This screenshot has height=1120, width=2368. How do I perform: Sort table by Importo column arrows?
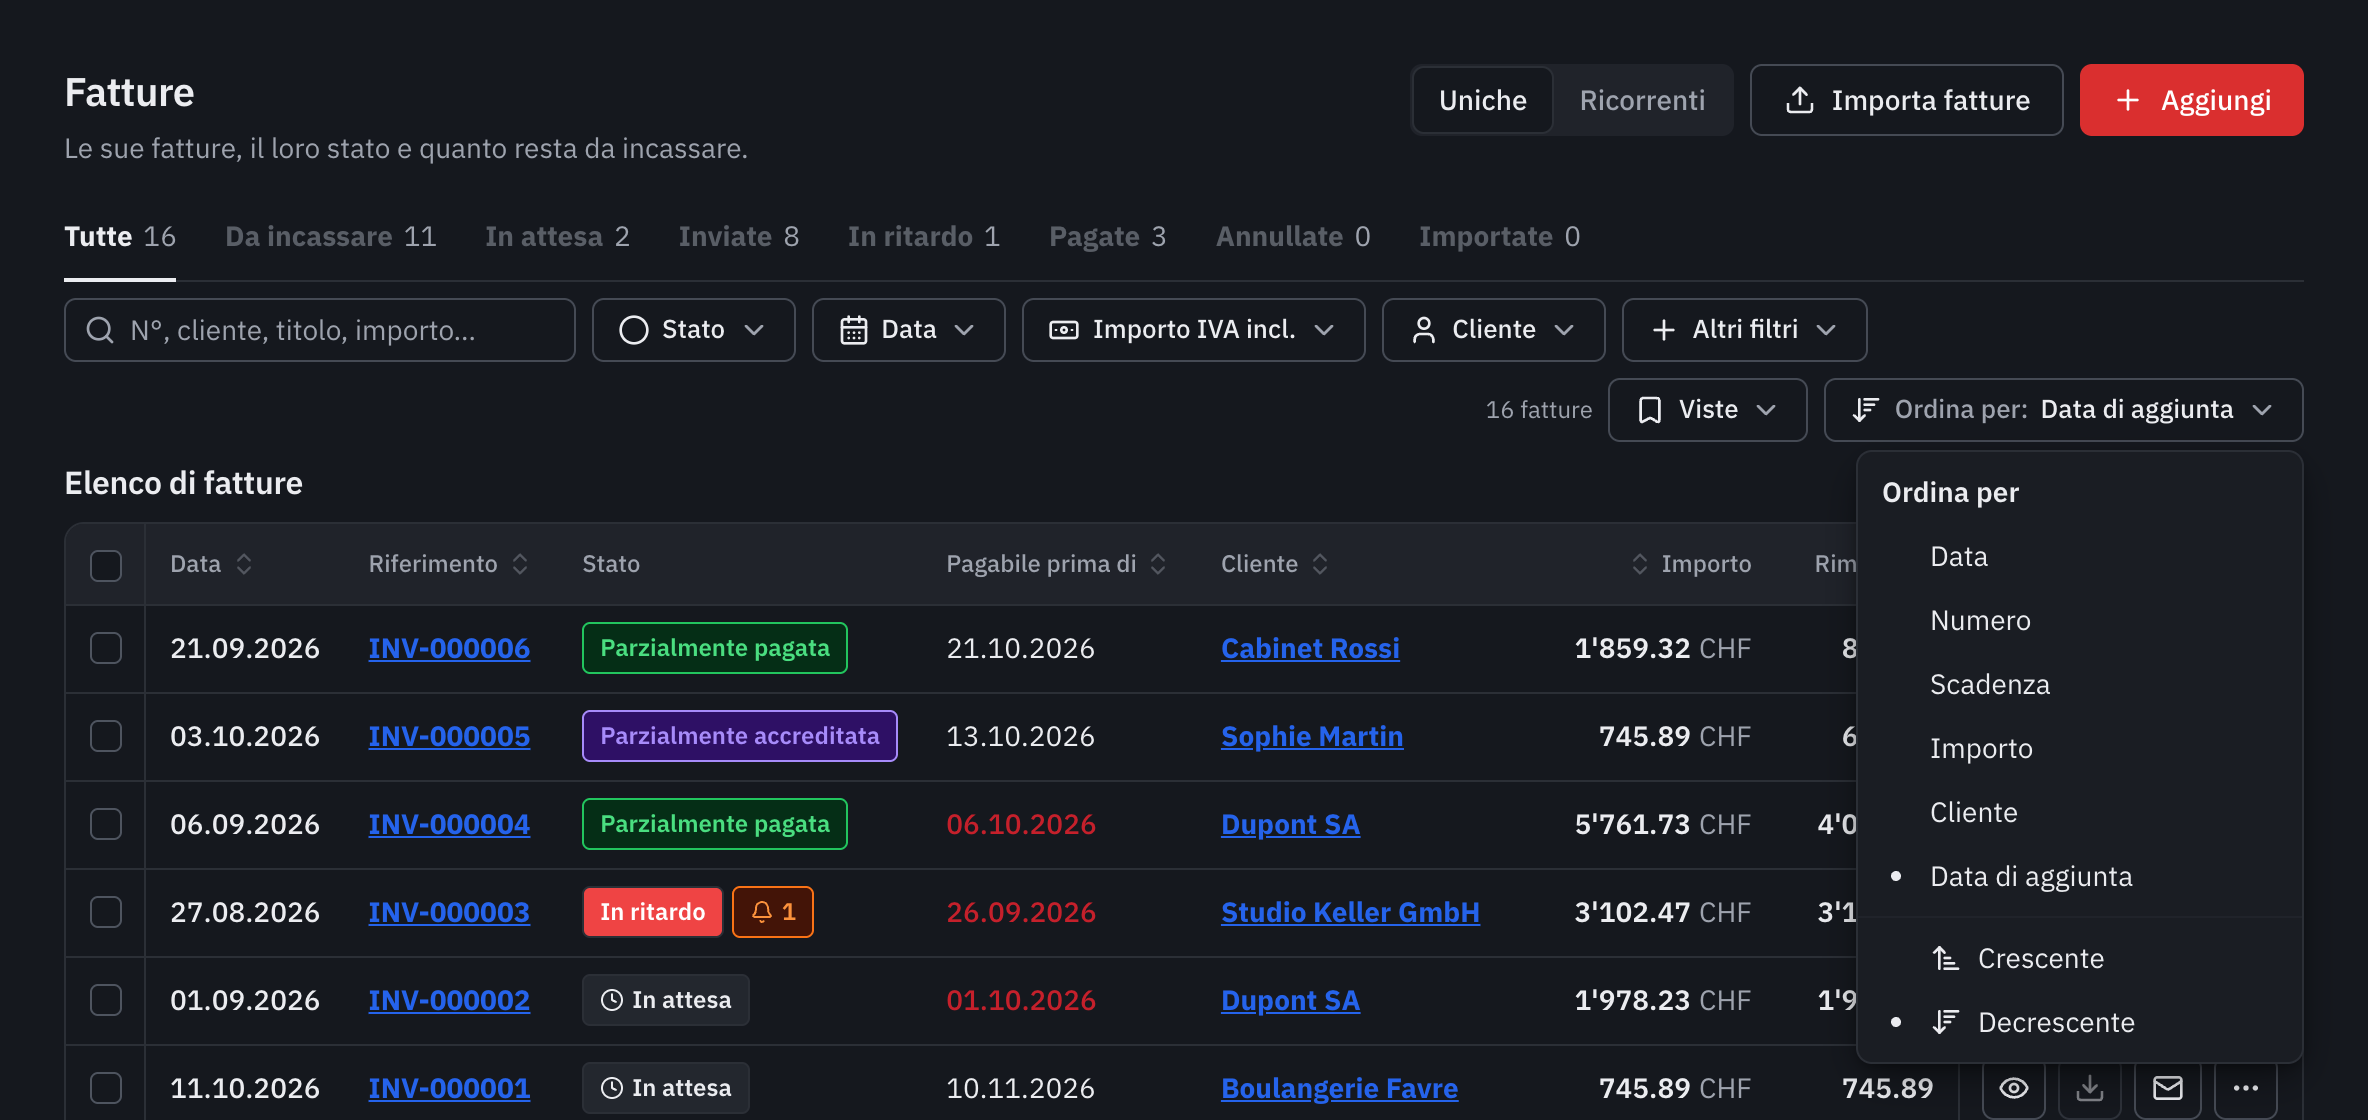click(x=1640, y=564)
